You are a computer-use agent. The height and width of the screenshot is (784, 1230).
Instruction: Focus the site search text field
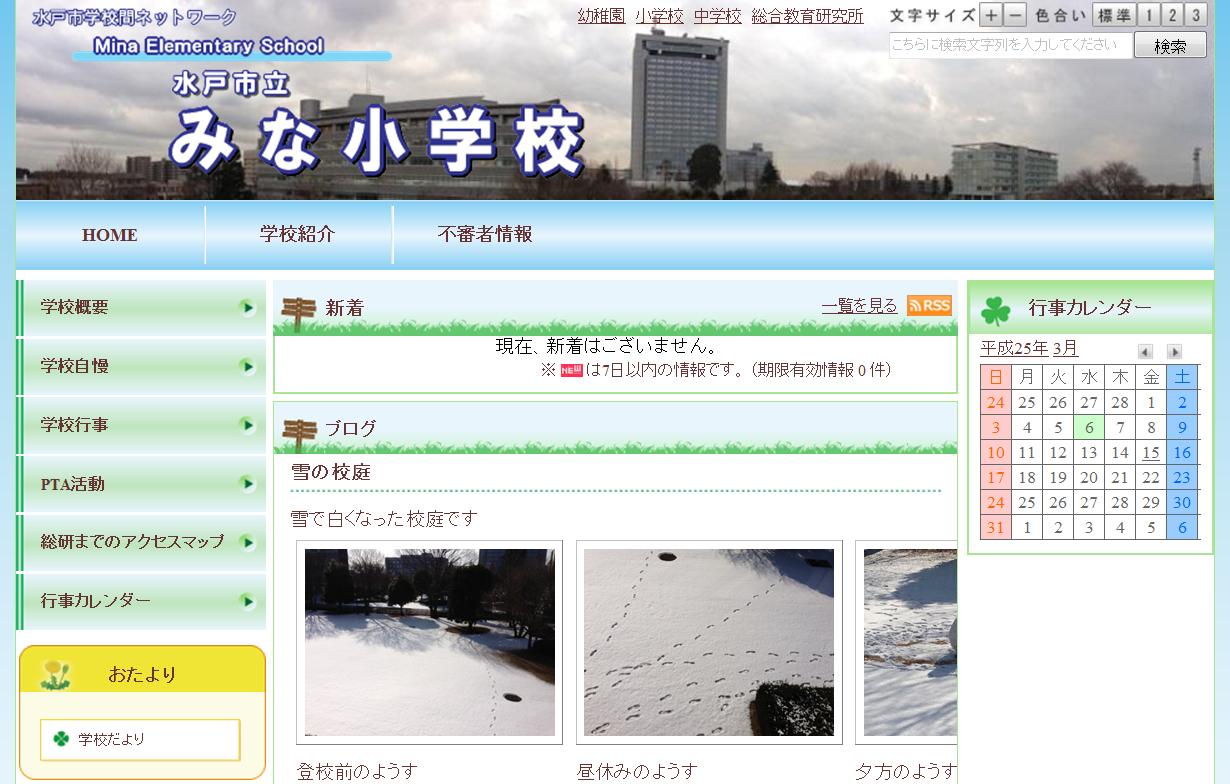pyautogui.click(x=1010, y=45)
